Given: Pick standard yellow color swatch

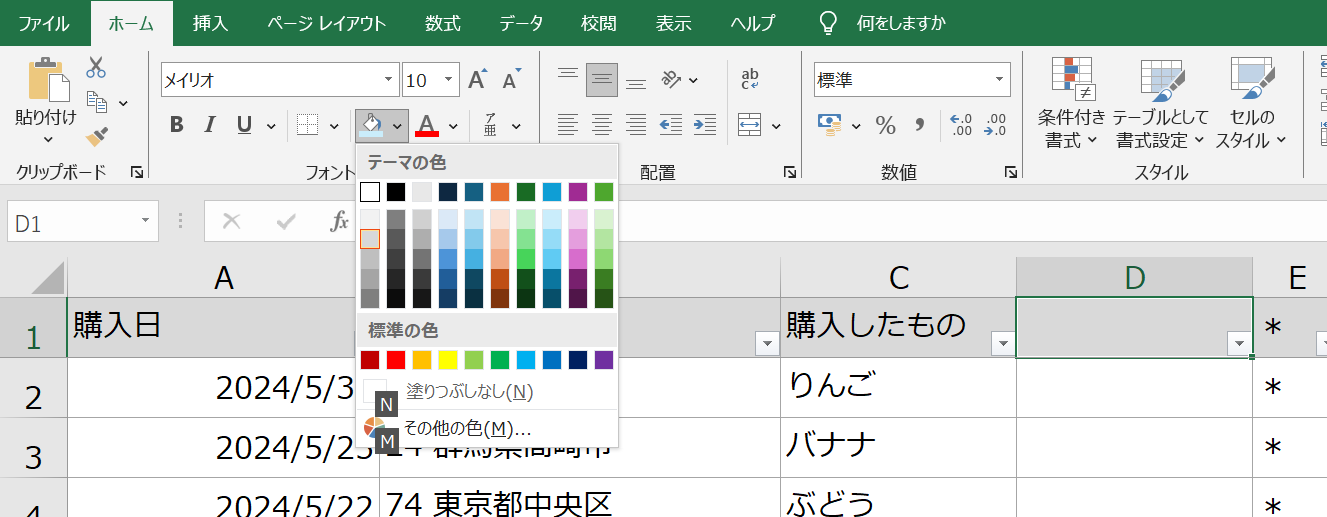Looking at the screenshot, I should pos(448,359).
